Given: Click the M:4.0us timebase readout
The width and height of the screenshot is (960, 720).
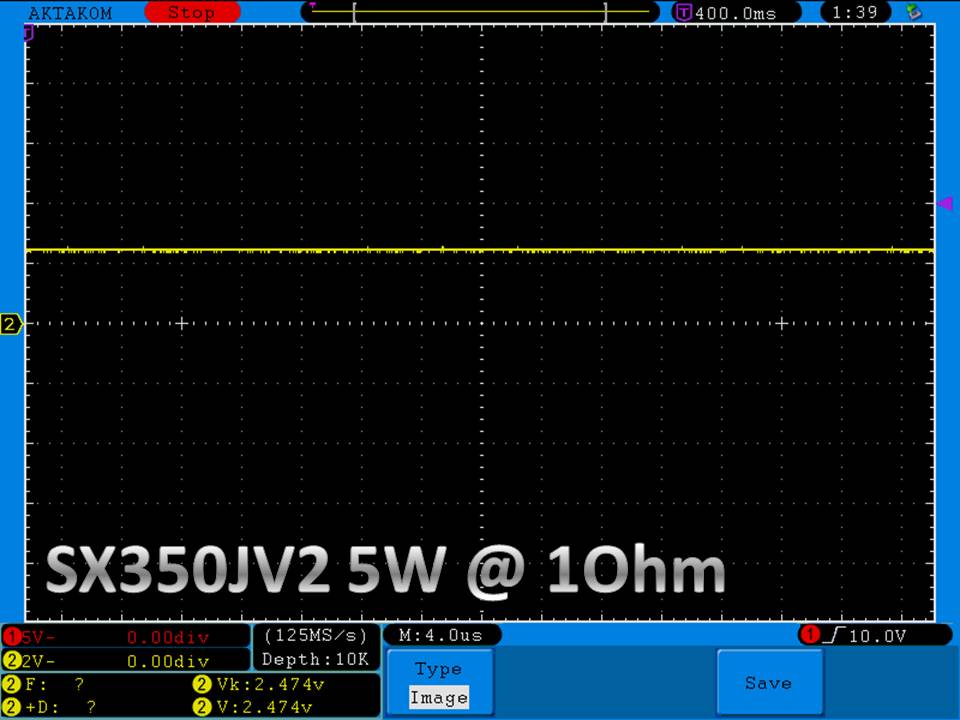Looking at the screenshot, I should [441, 636].
